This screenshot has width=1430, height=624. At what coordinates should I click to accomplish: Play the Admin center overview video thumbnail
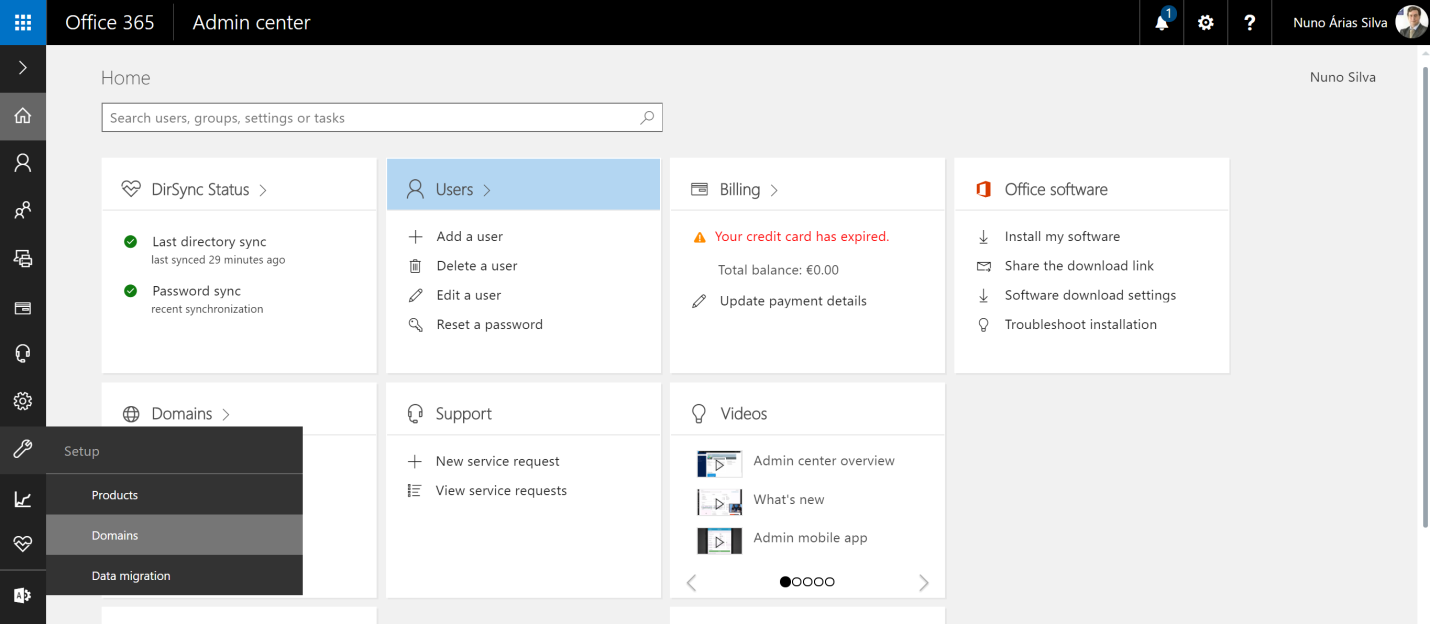pyautogui.click(x=719, y=464)
